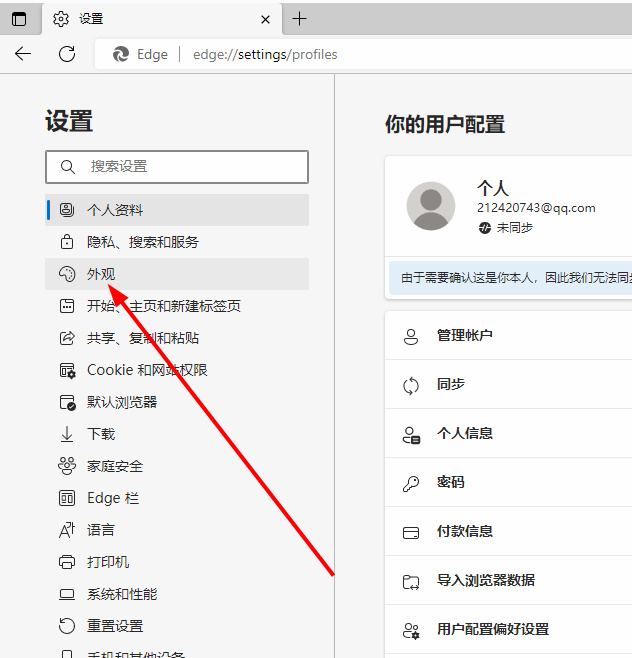Click the Edge logo in address bar
This screenshot has height=658, width=632.
(x=123, y=54)
